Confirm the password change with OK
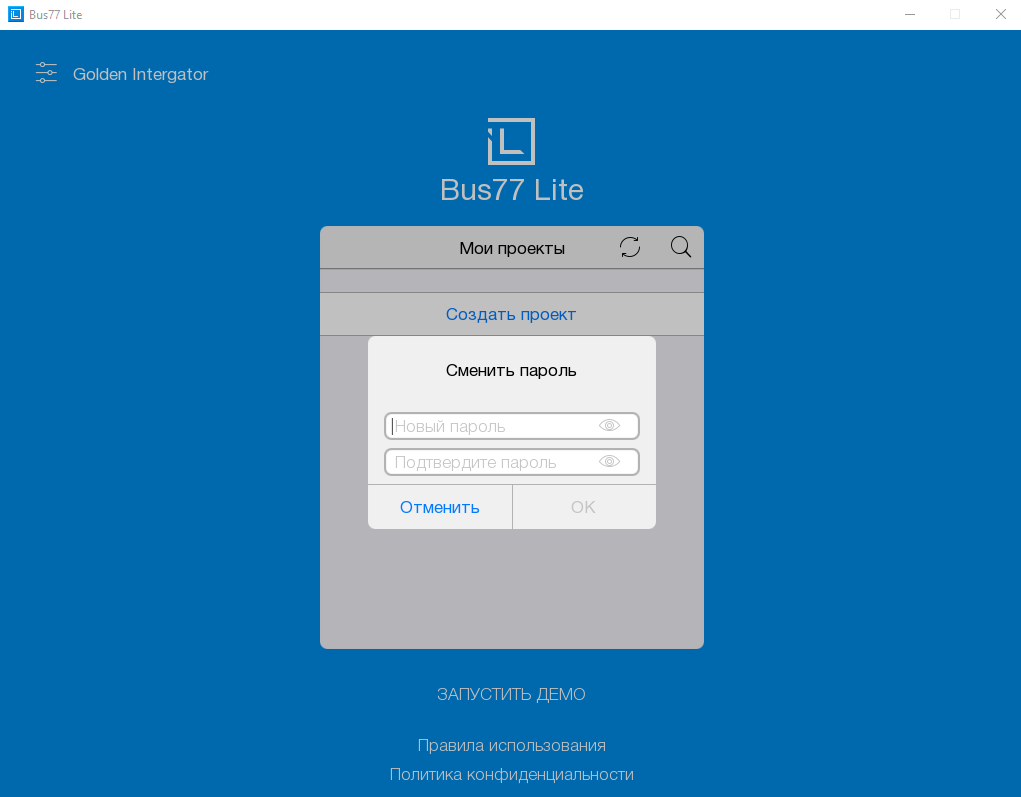The width and height of the screenshot is (1021, 797). point(583,507)
